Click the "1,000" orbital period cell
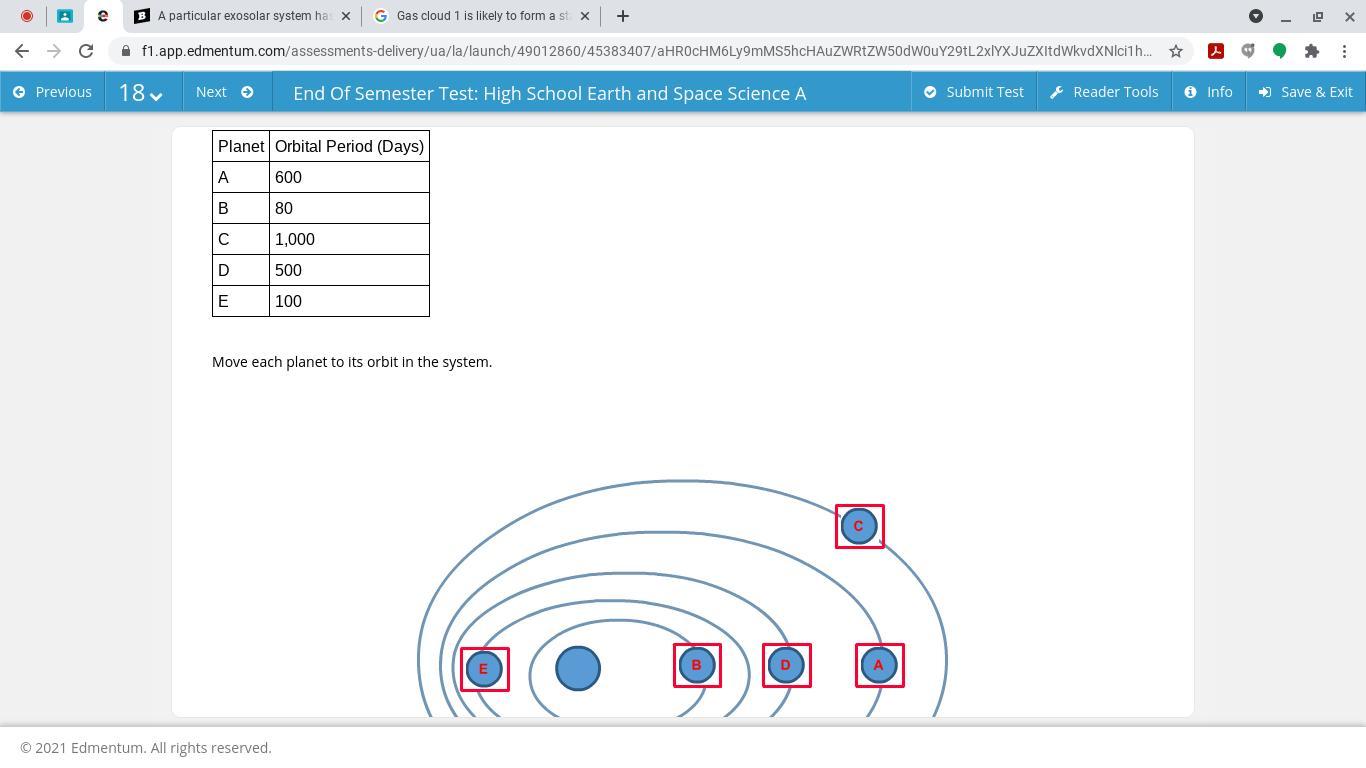The height and width of the screenshot is (768, 1366). pos(349,239)
